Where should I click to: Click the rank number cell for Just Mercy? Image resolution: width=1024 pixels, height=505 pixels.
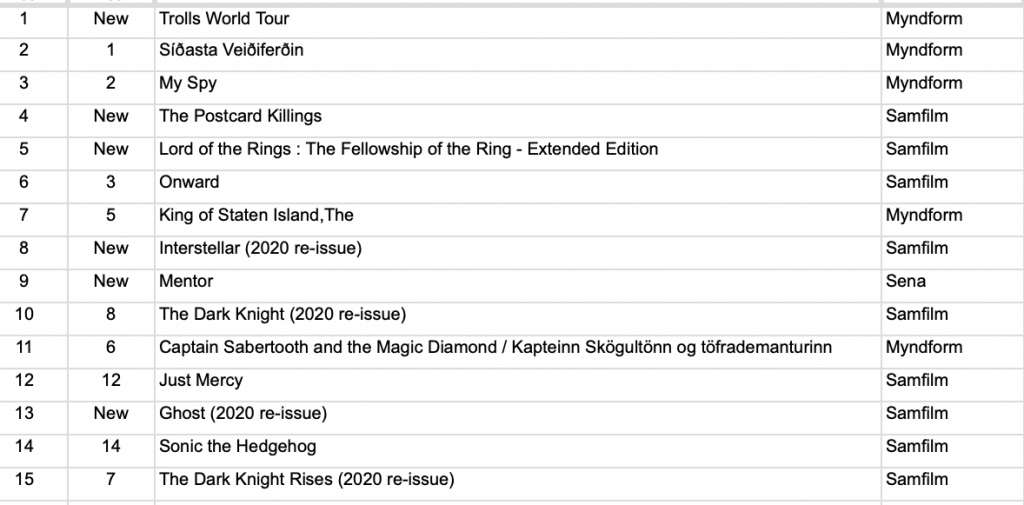[x=25, y=380]
